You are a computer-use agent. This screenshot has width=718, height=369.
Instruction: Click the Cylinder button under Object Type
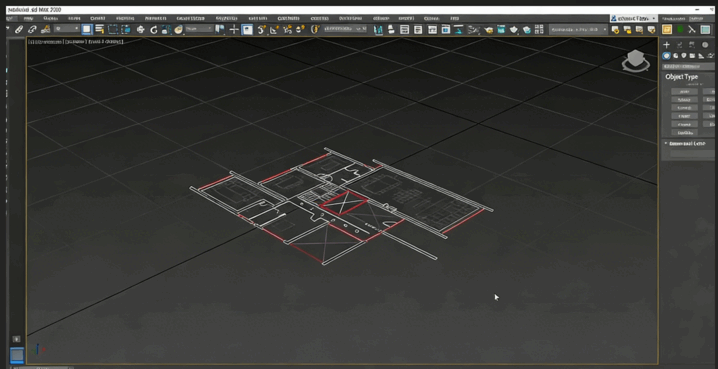click(684, 108)
